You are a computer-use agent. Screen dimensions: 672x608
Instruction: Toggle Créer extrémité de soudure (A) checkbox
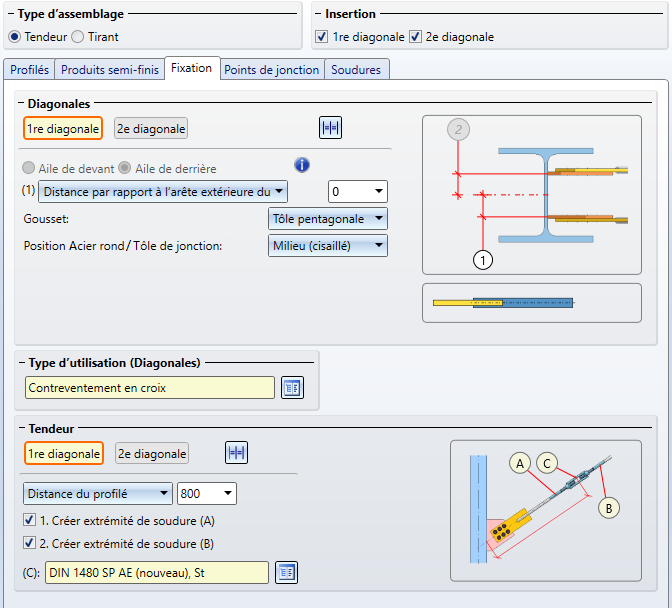coord(29,520)
